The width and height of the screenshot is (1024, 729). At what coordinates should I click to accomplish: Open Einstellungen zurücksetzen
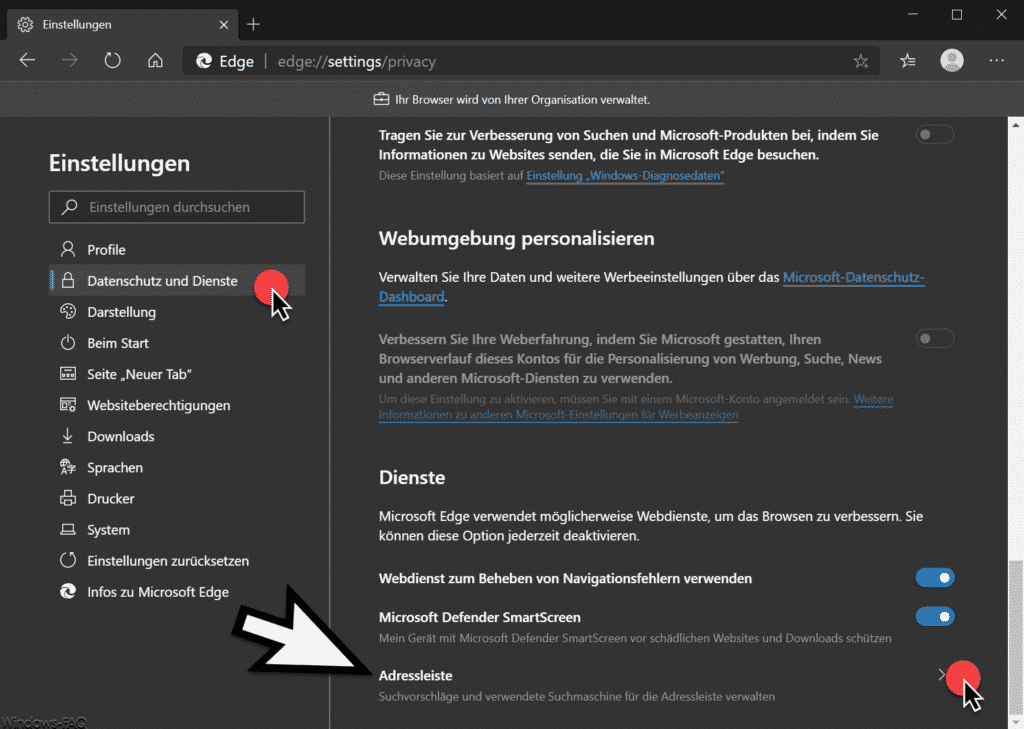pyautogui.click(x=176, y=561)
